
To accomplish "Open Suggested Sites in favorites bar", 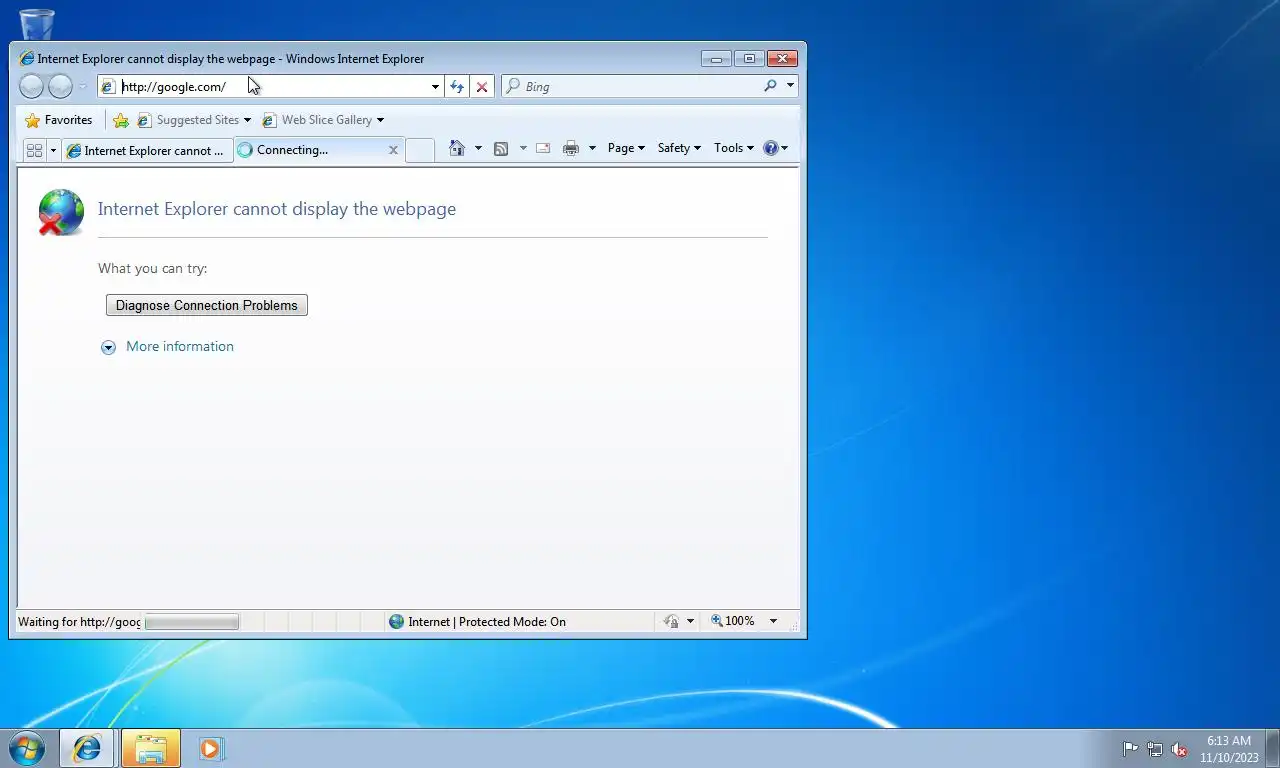I will (x=194, y=120).
